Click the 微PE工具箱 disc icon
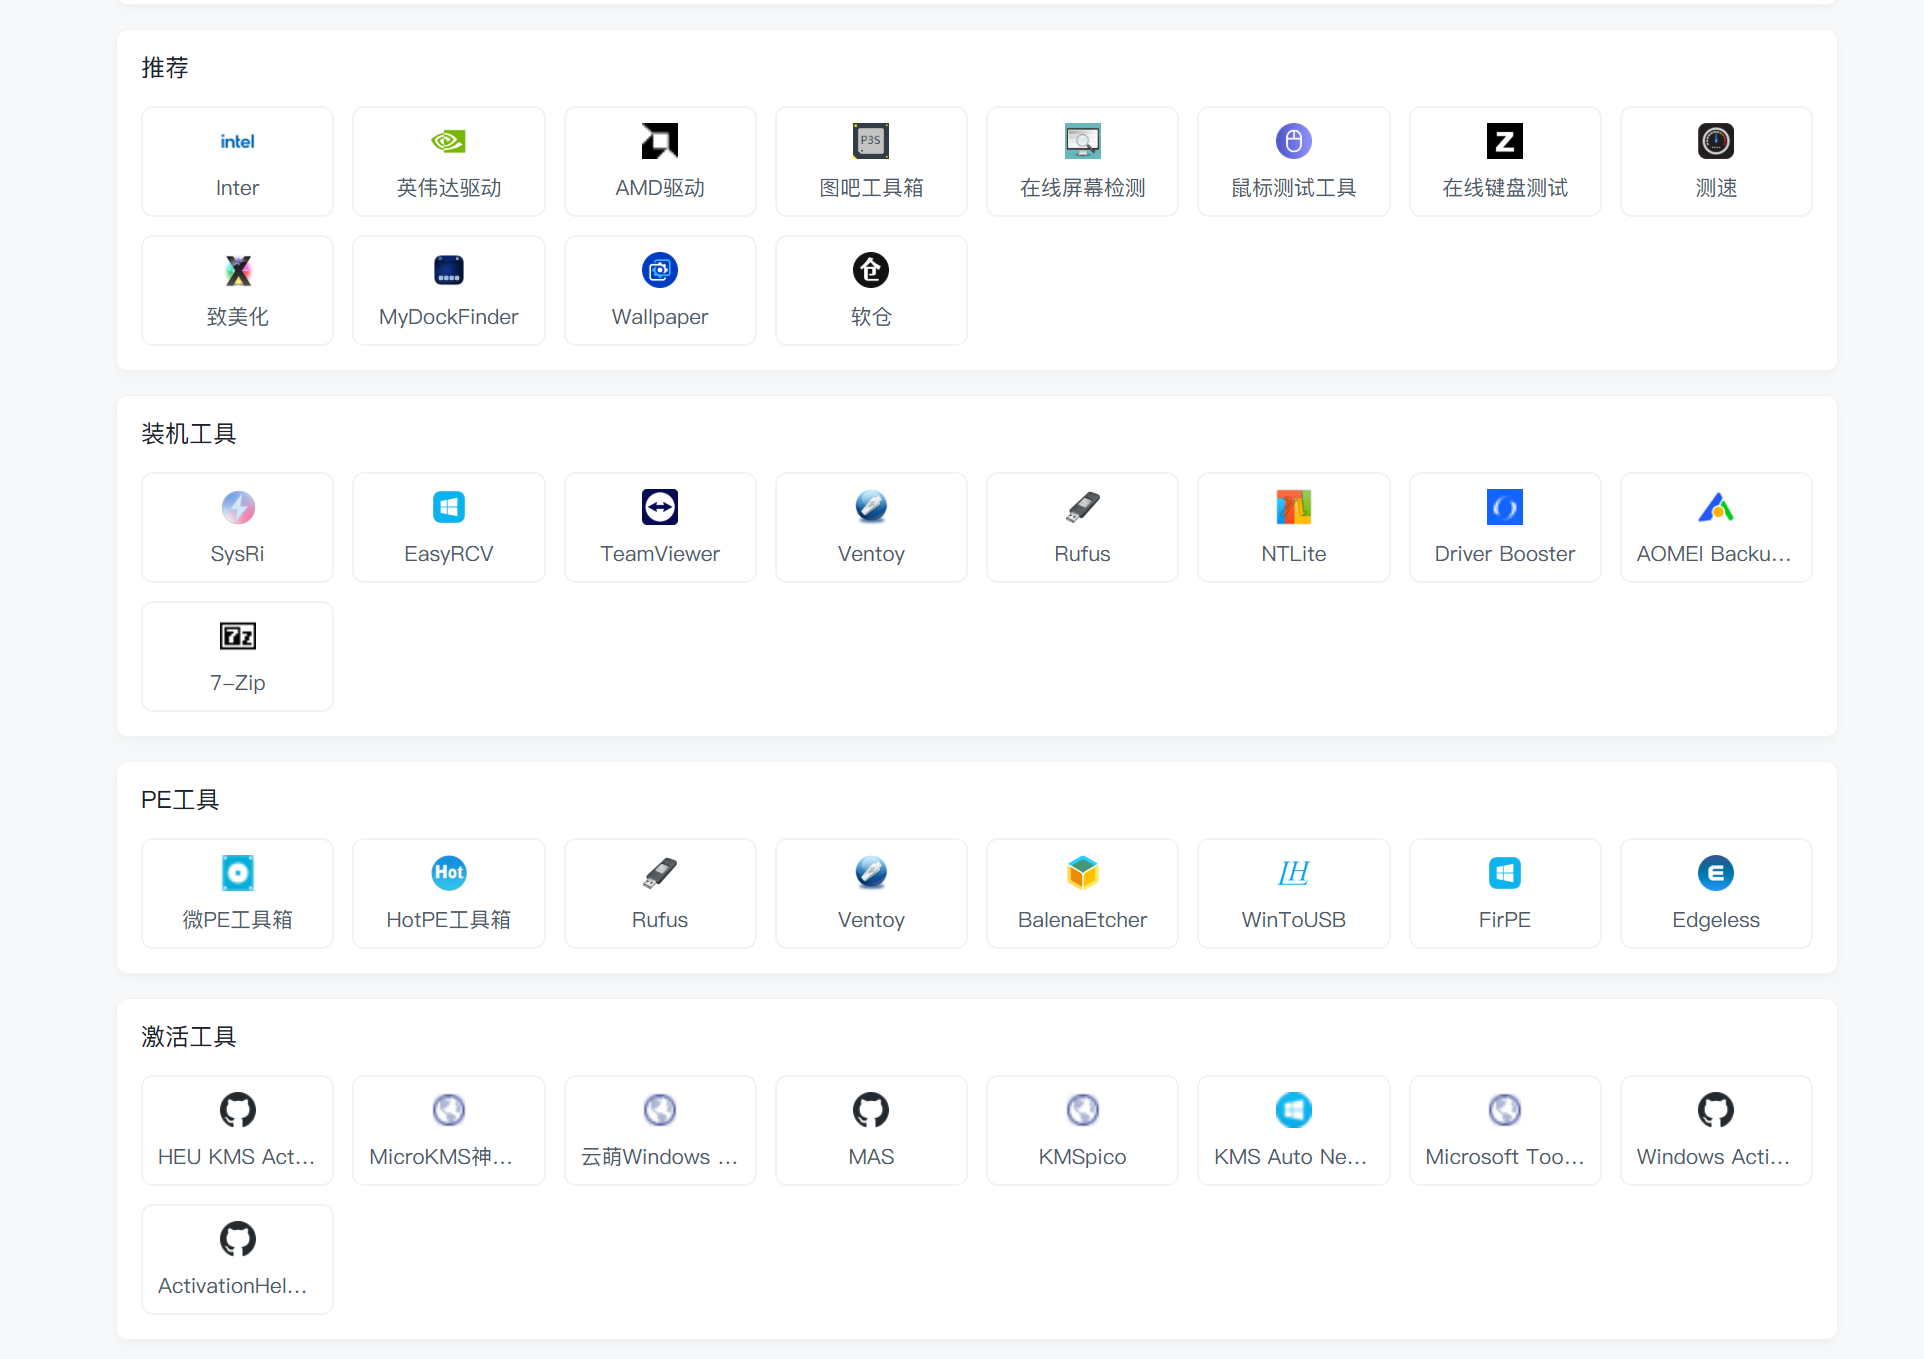The image size is (1924, 1359). pos(237,873)
